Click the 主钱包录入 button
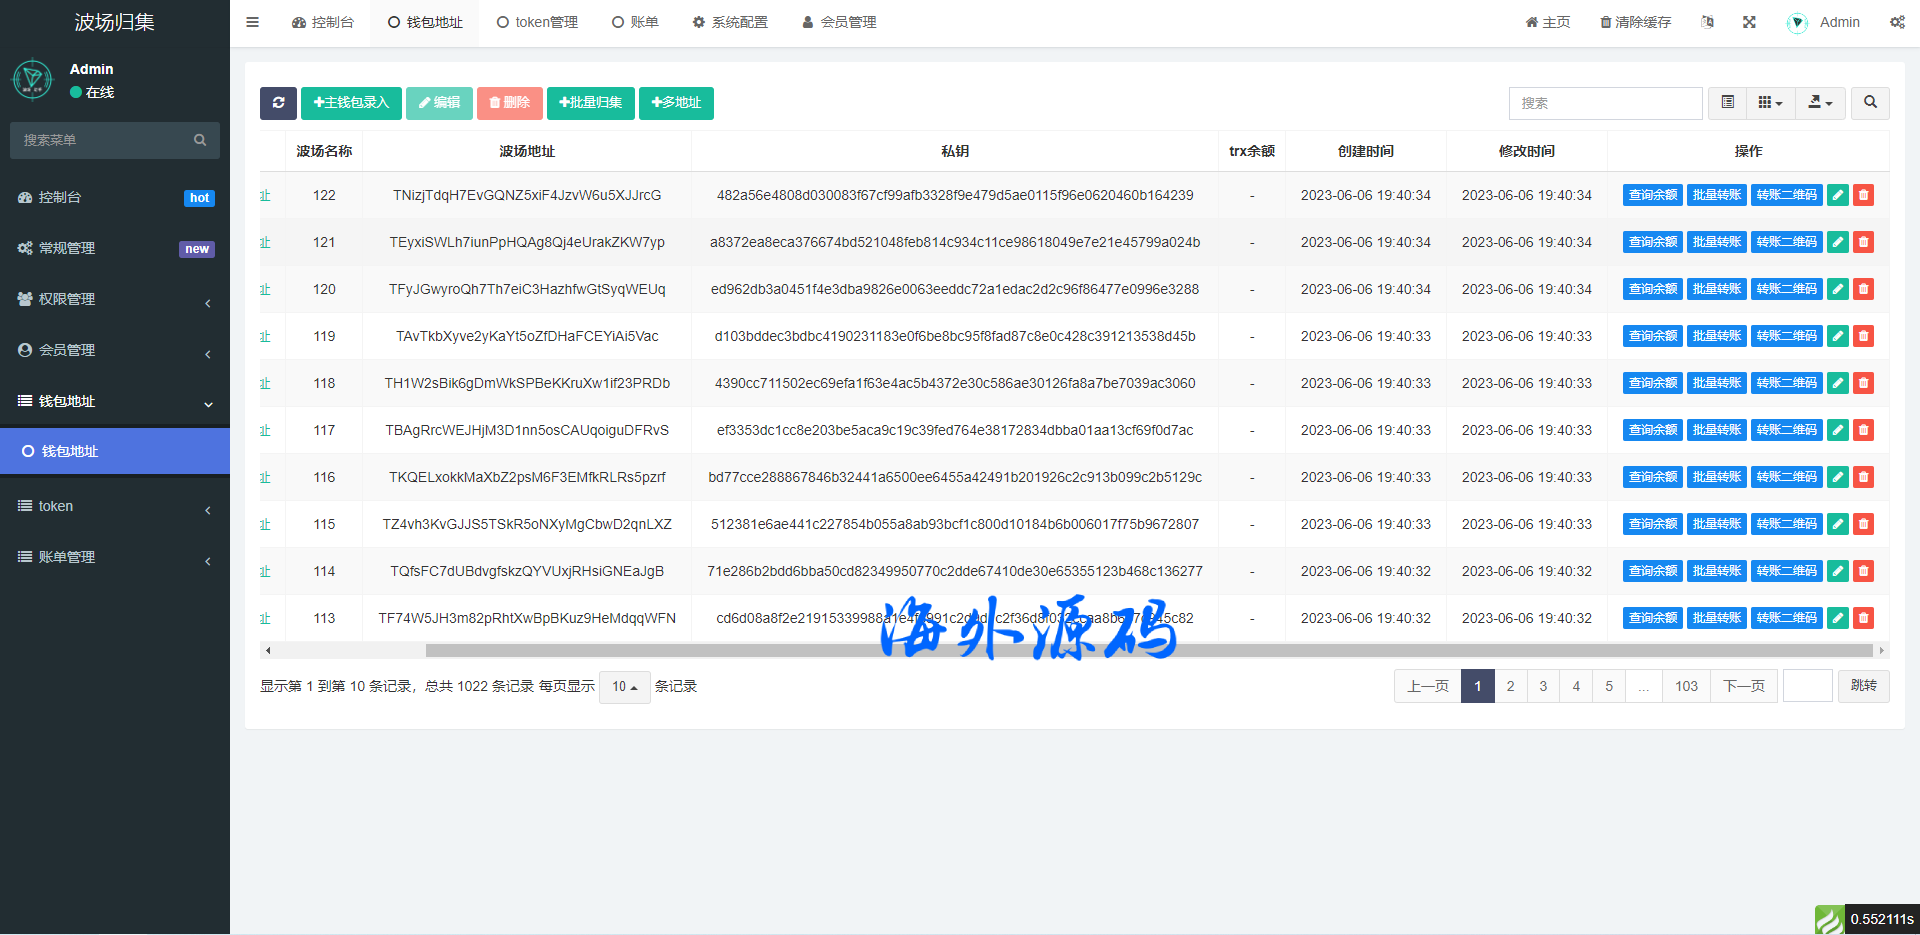This screenshot has width=1920, height=935. 351,103
